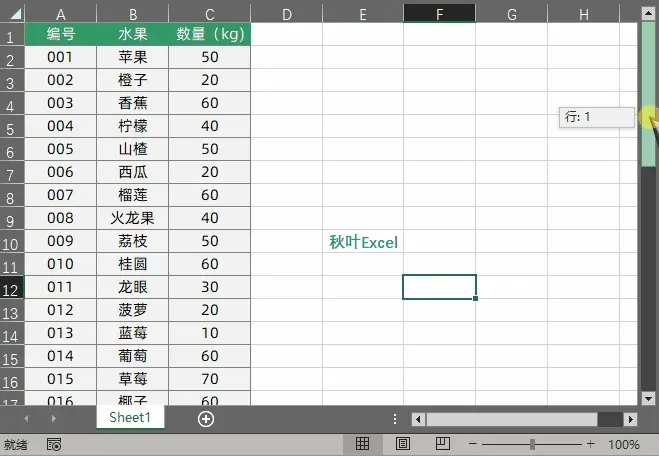Select the quantity 10 cell
This screenshot has width=659, height=456.
210,333
